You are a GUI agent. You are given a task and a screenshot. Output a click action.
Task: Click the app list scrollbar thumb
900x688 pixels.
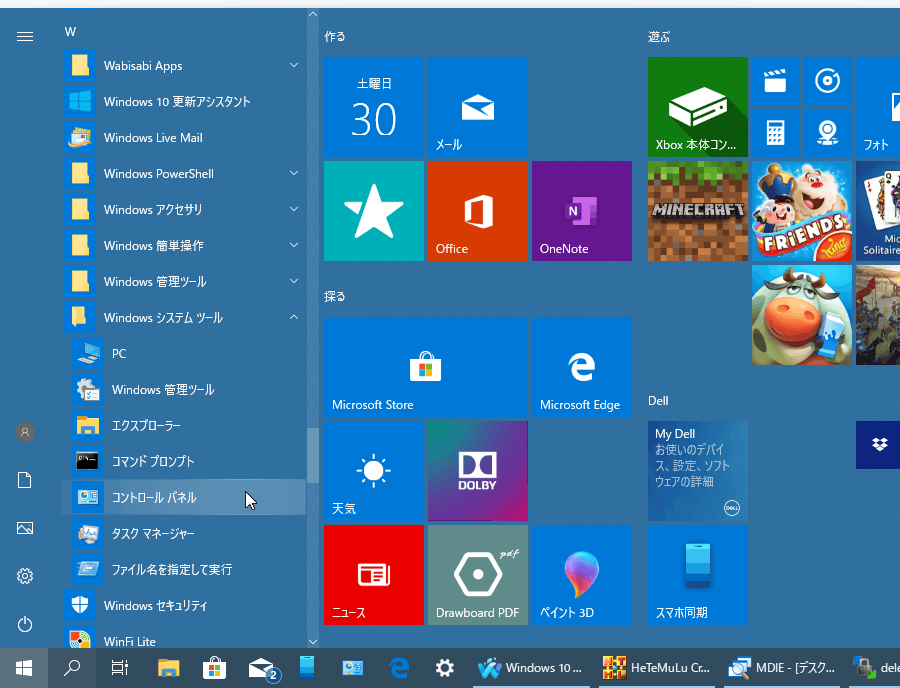point(313,455)
